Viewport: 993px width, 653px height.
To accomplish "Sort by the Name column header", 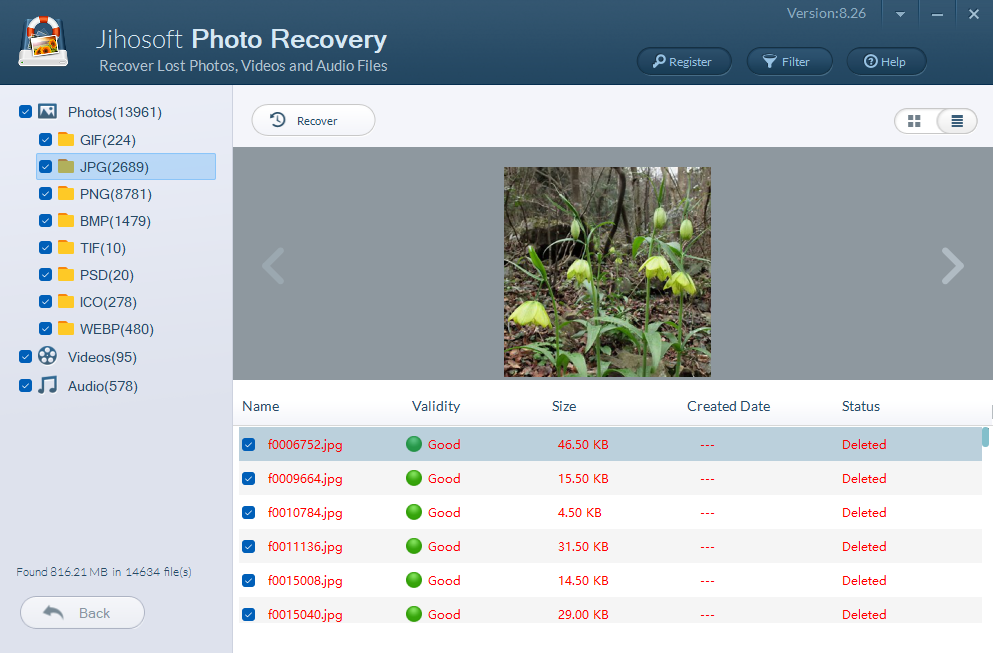I will [260, 407].
